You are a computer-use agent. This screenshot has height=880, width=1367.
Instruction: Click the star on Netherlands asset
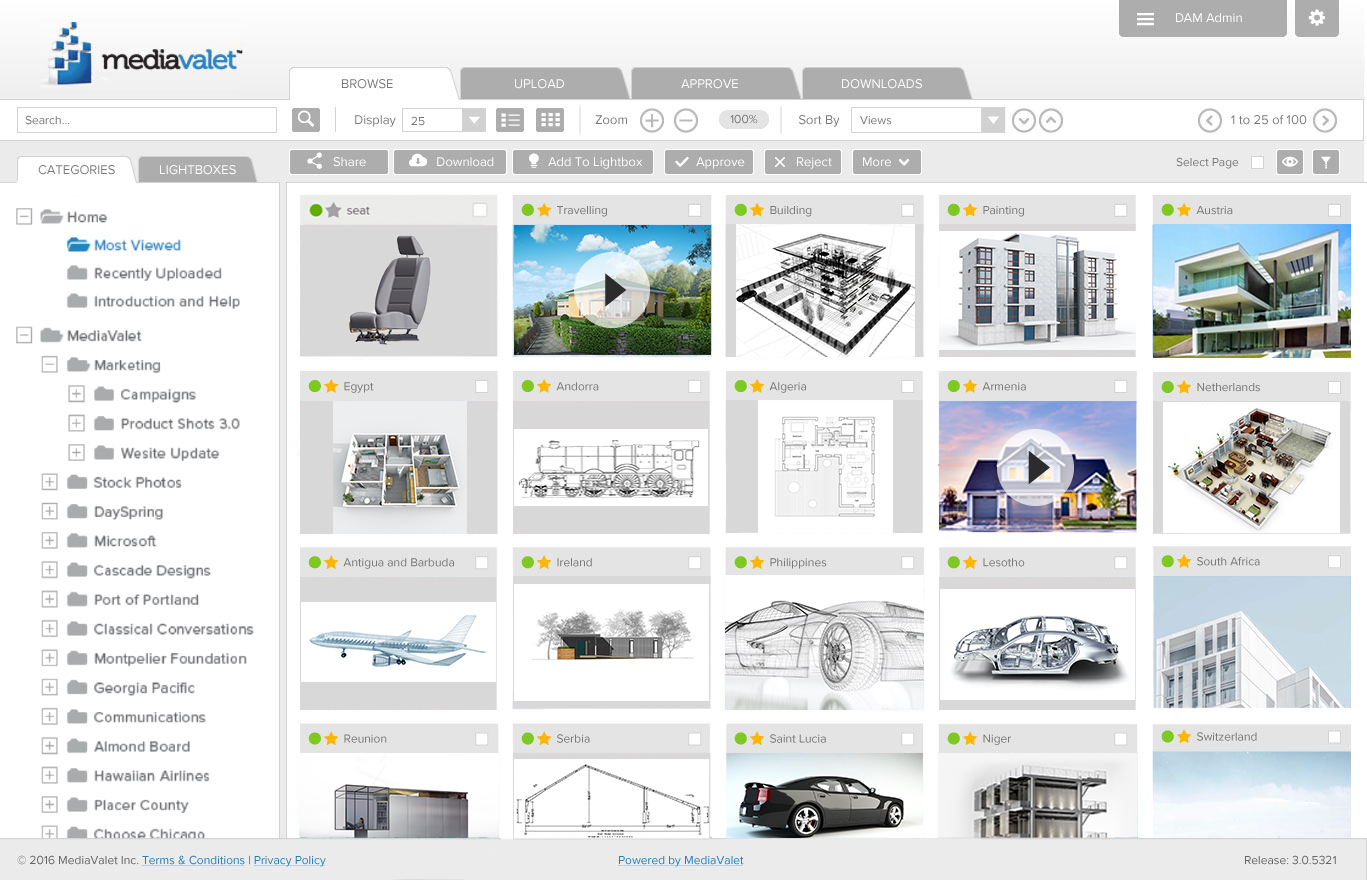coord(1184,387)
